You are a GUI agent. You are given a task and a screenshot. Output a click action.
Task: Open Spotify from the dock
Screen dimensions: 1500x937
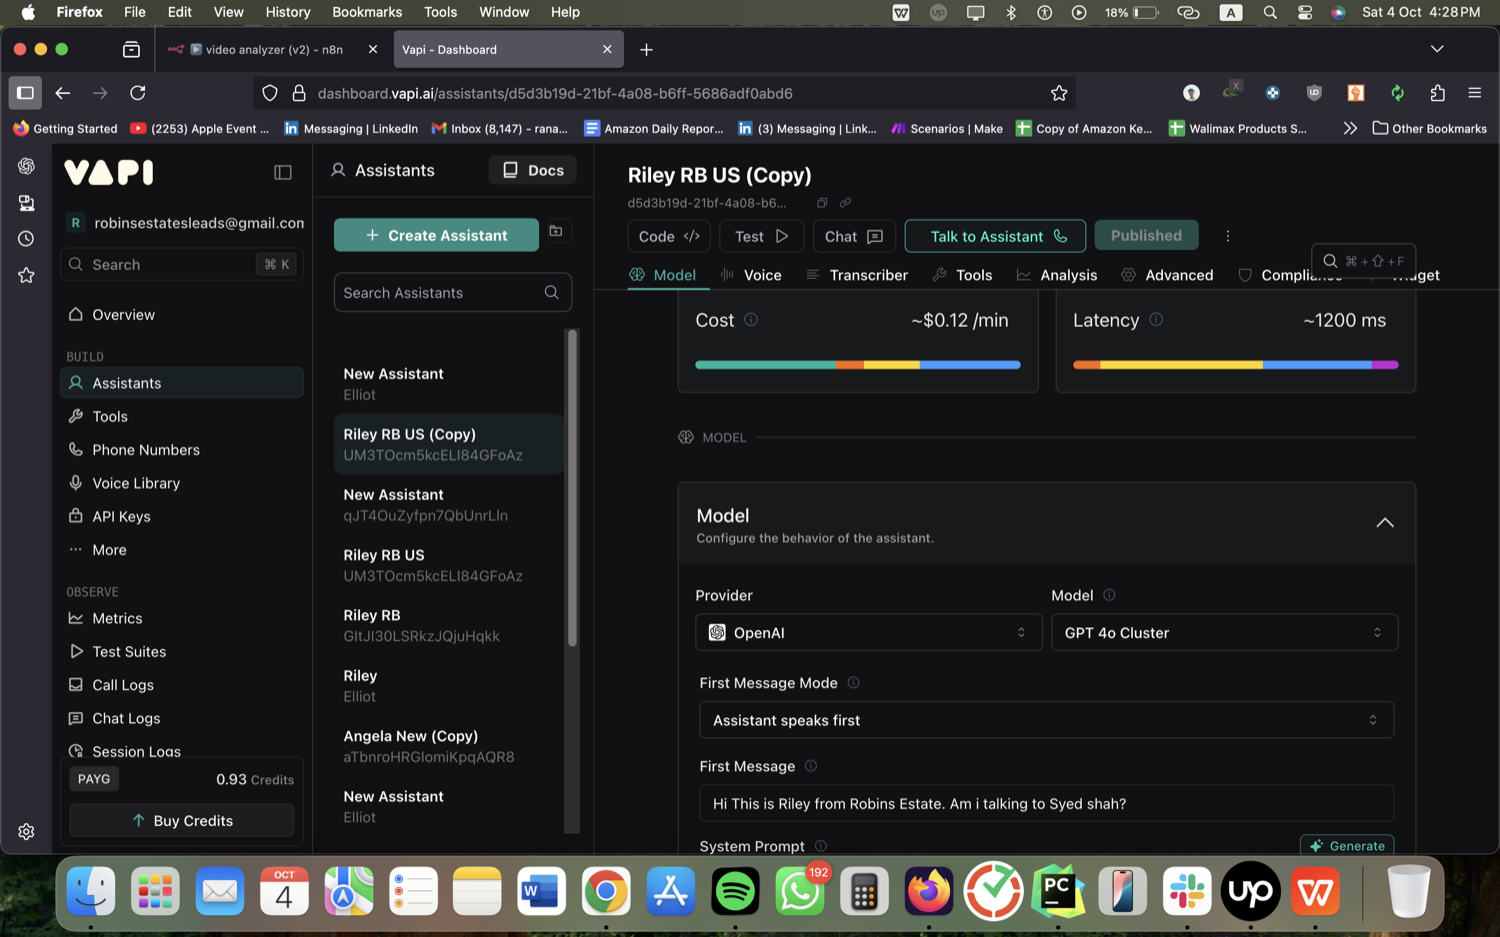(735, 891)
